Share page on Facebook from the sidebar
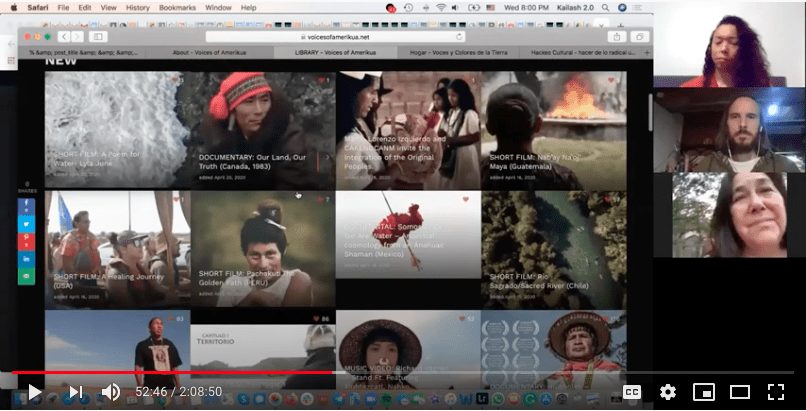 coord(26,207)
